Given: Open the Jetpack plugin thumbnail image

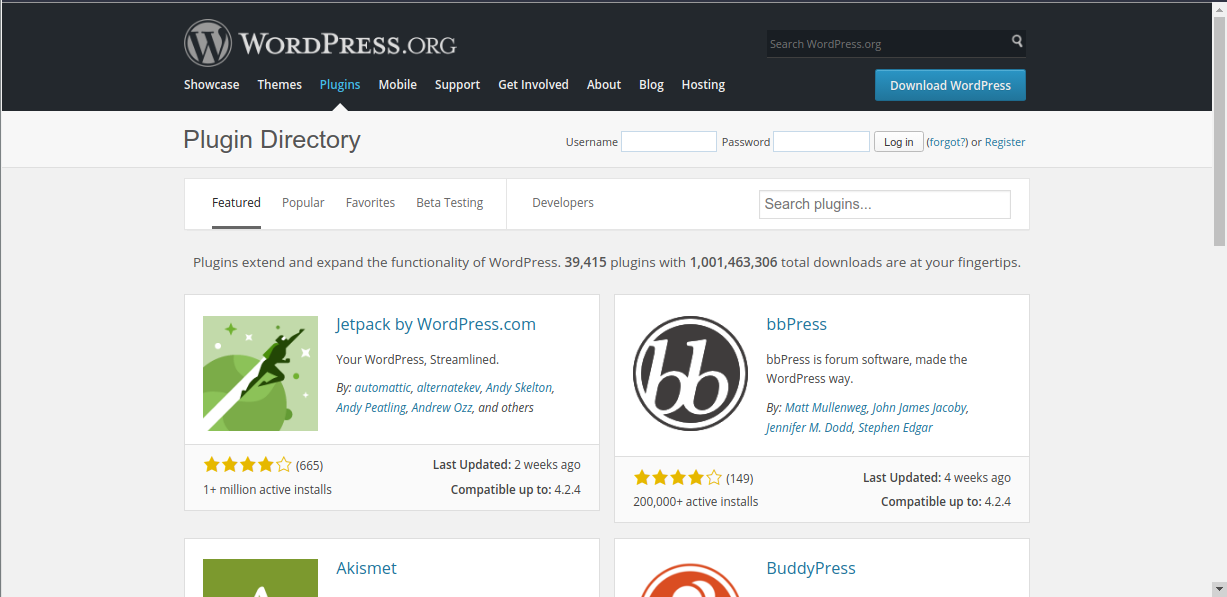Looking at the screenshot, I should (x=260, y=373).
